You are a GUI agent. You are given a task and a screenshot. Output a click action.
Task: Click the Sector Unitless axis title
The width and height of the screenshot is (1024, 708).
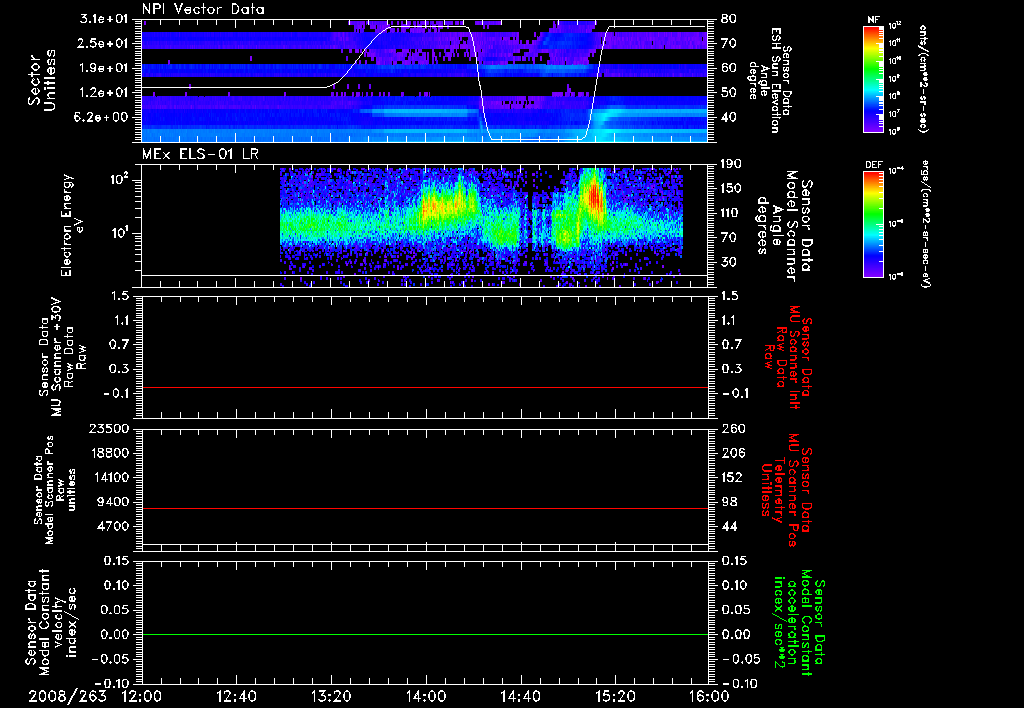(x=42, y=80)
